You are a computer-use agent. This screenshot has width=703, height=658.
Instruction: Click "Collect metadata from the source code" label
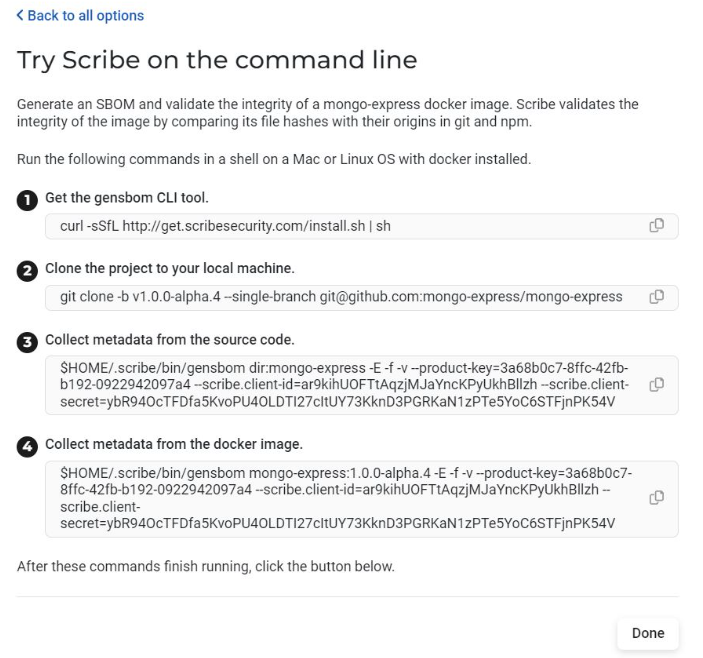pos(169,339)
